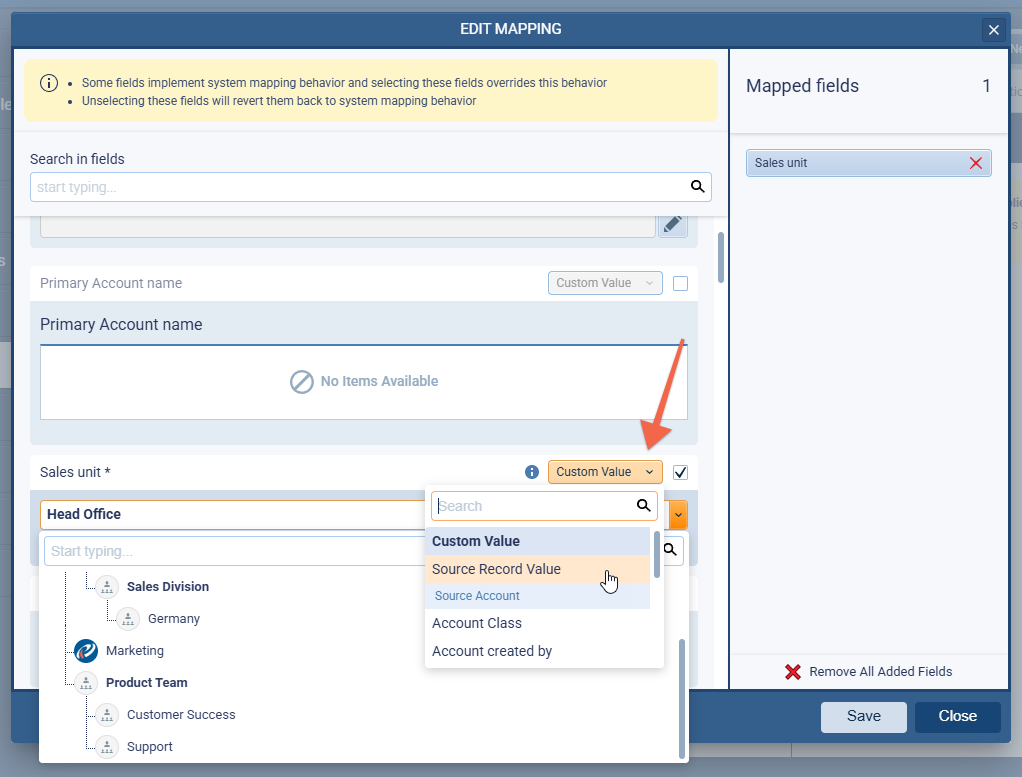The image size is (1022, 777).
Task: Uncheck the Sales unit checkbox
Action: [x=681, y=472]
